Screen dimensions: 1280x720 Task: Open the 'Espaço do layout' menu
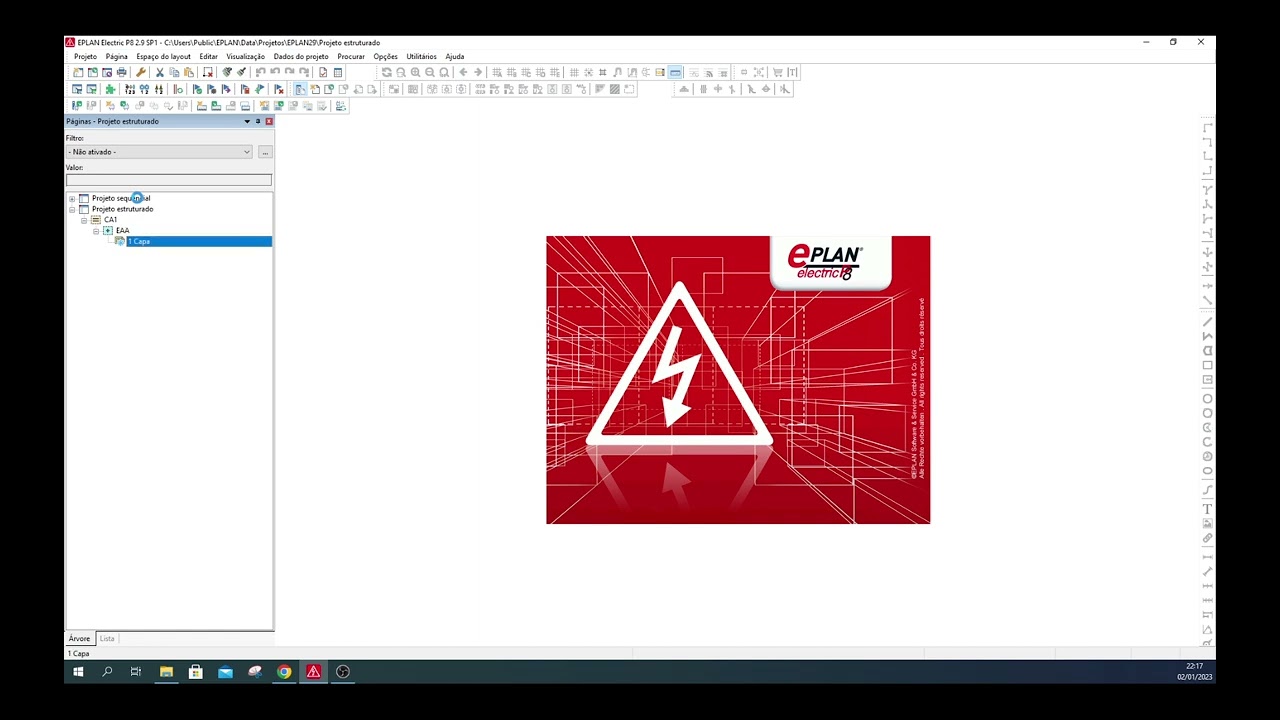click(163, 56)
